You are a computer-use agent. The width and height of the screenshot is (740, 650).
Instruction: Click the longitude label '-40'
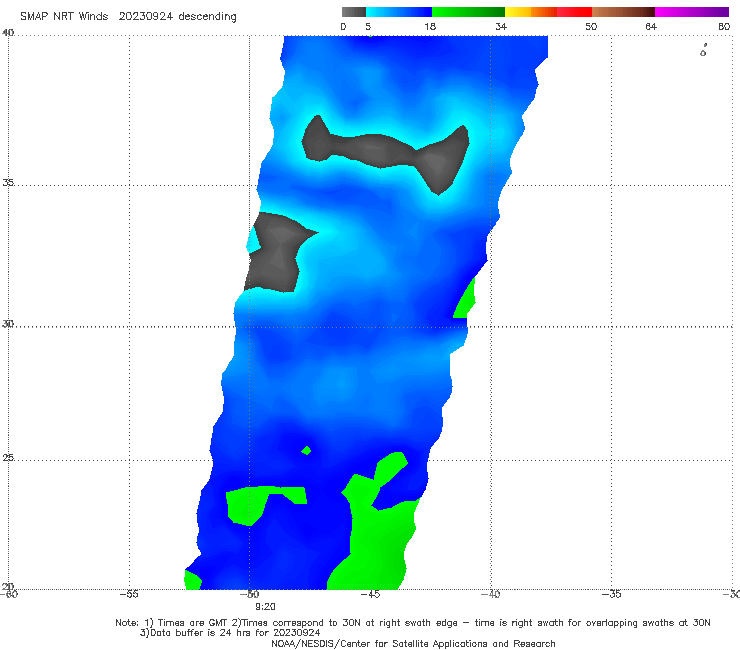(491, 594)
